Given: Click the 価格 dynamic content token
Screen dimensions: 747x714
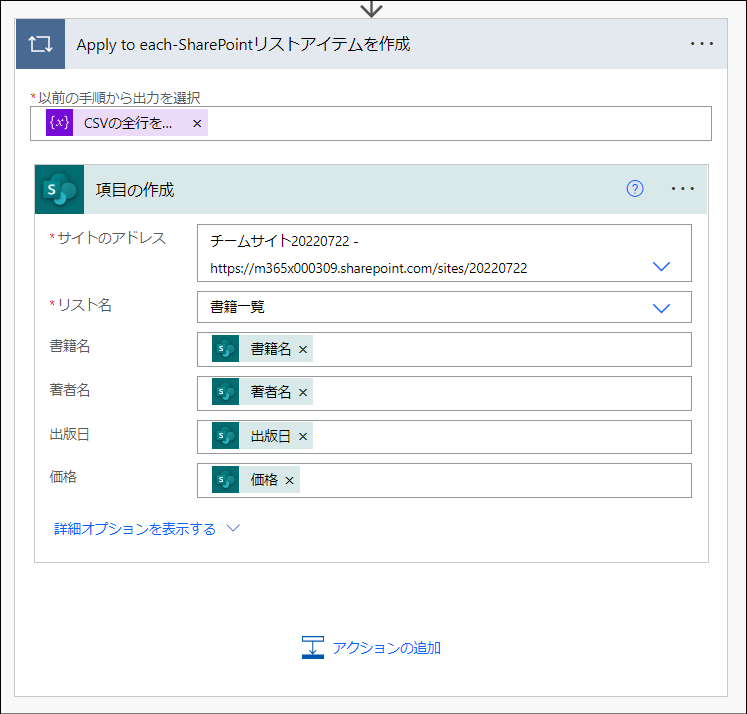Looking at the screenshot, I should pyautogui.click(x=256, y=480).
